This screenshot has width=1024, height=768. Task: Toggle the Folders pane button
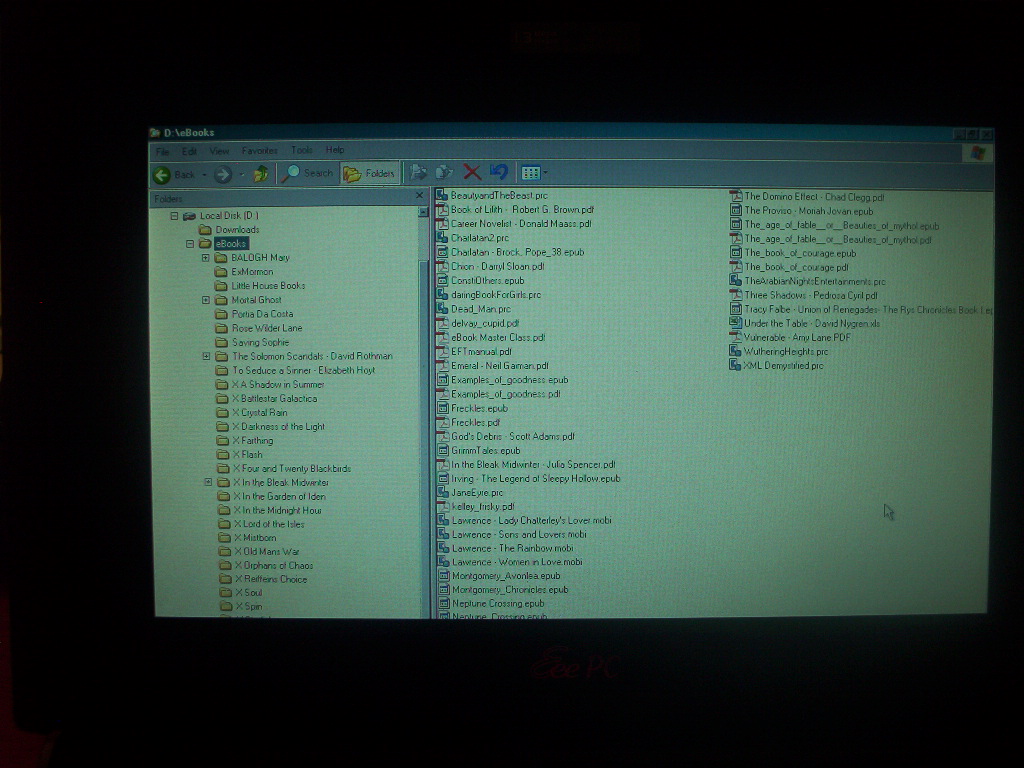click(370, 174)
